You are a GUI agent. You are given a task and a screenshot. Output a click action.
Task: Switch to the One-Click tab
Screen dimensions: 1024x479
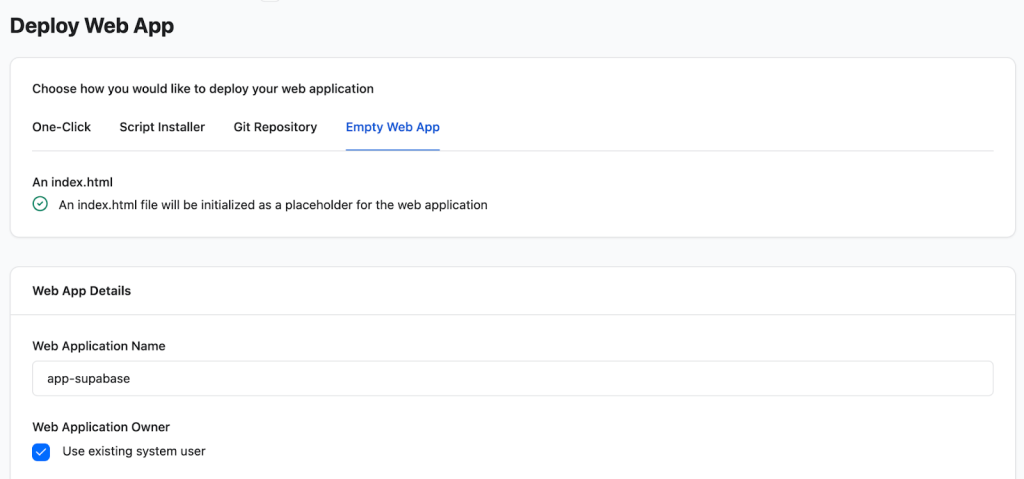61,127
